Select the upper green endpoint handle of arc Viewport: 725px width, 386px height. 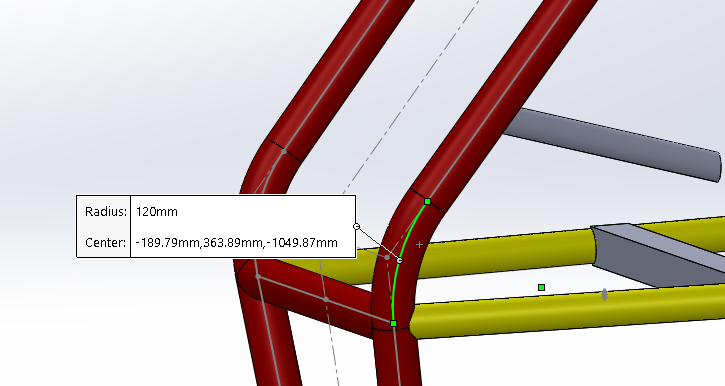pos(428,202)
